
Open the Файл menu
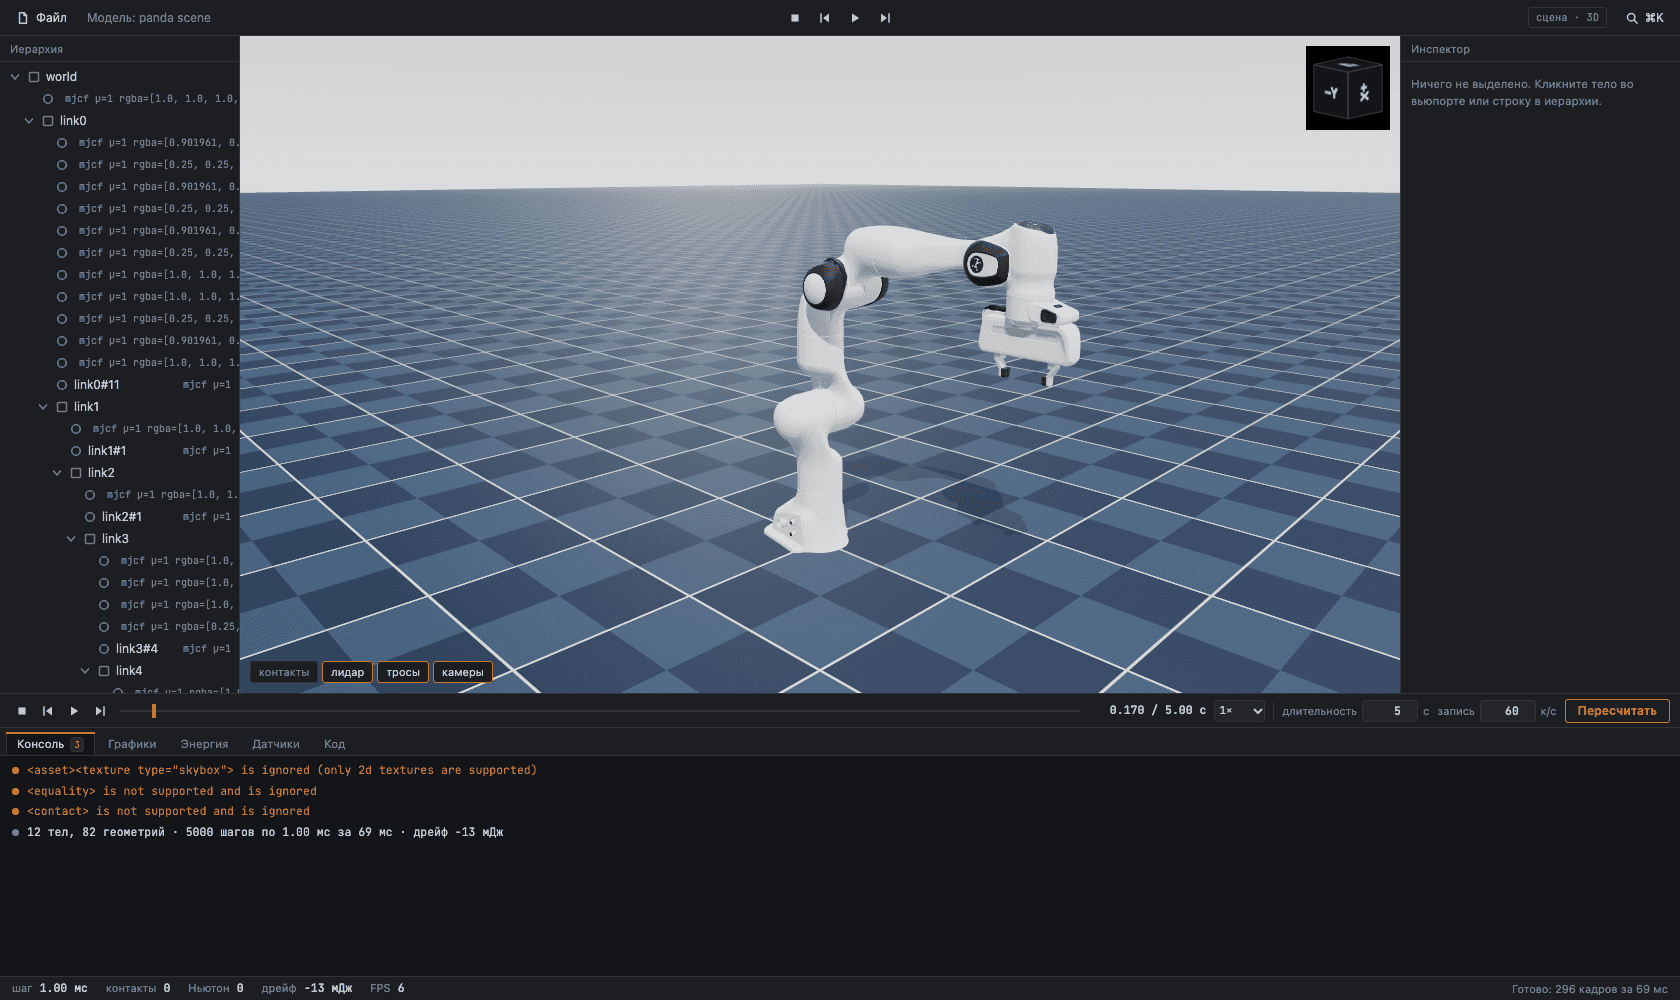pyautogui.click(x=42, y=18)
